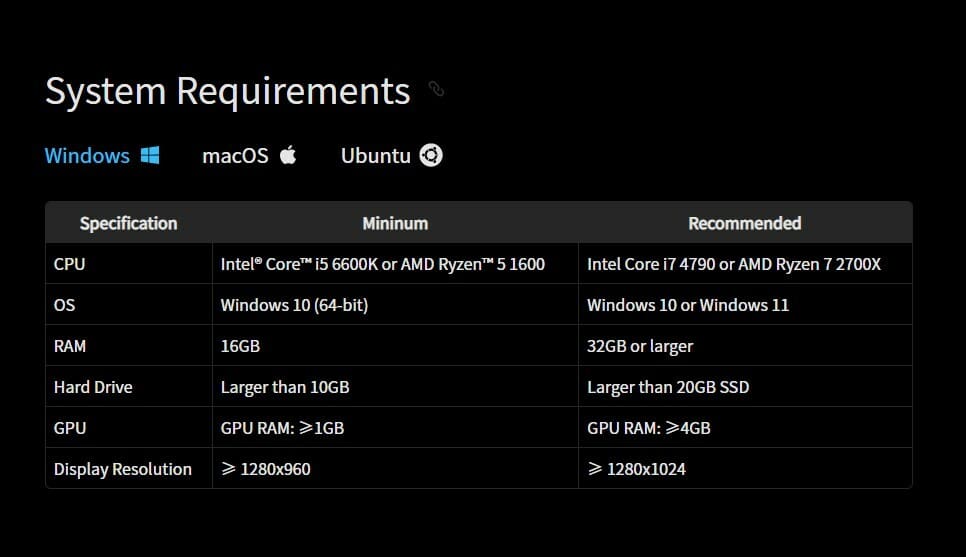Click the GPU RAM ≥1GB cell
The width and height of the screenshot is (966, 557).
(395, 428)
